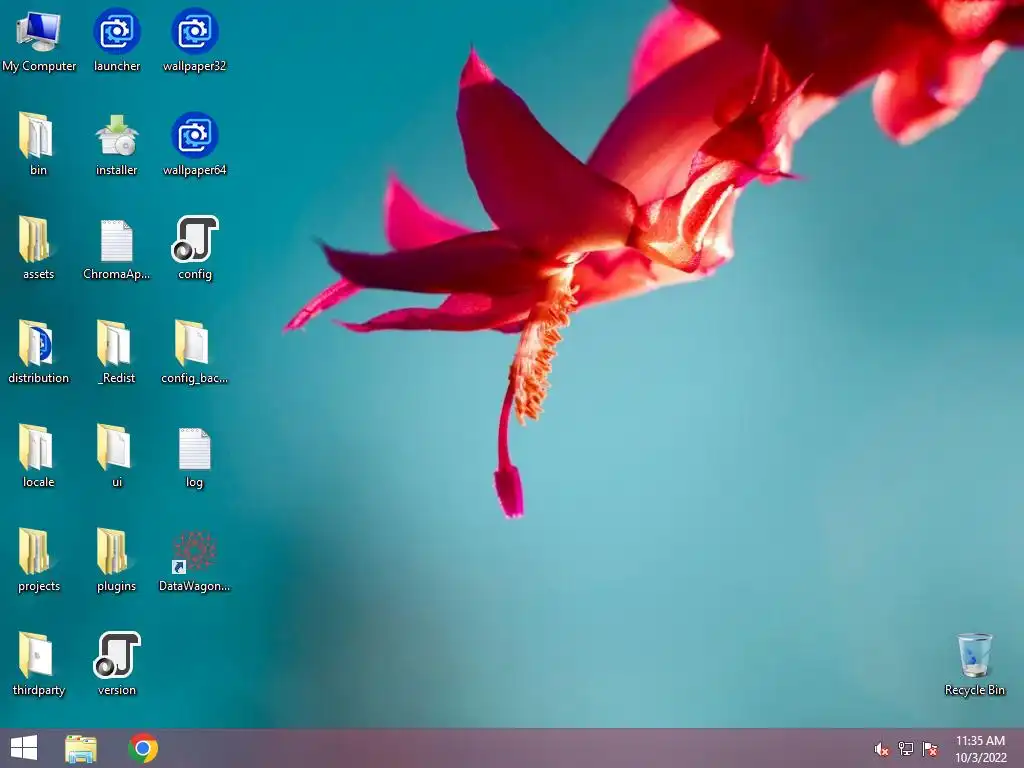The height and width of the screenshot is (768, 1024).
Task: Select the wallpaper64 application icon
Action: 195,144
